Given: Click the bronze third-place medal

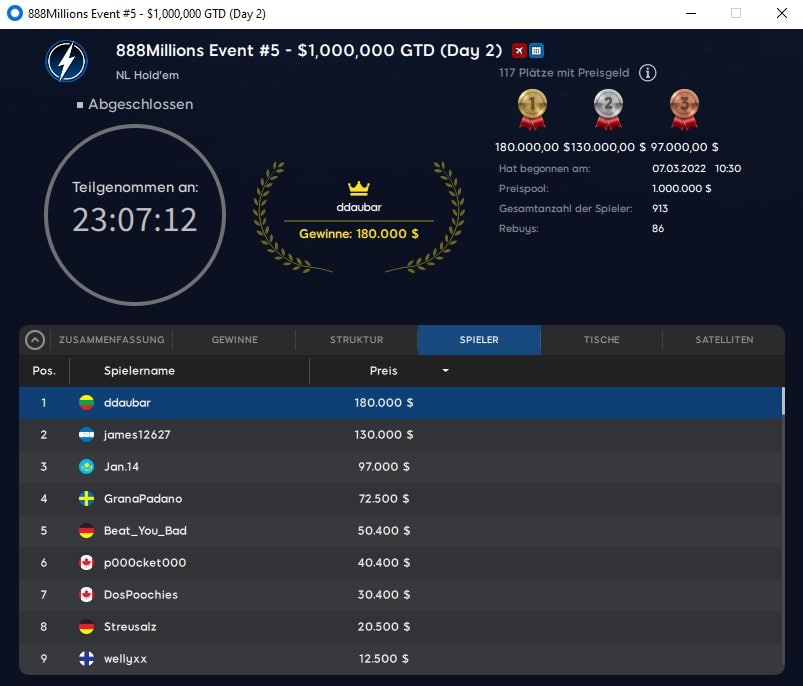Looking at the screenshot, I should tap(684, 109).
